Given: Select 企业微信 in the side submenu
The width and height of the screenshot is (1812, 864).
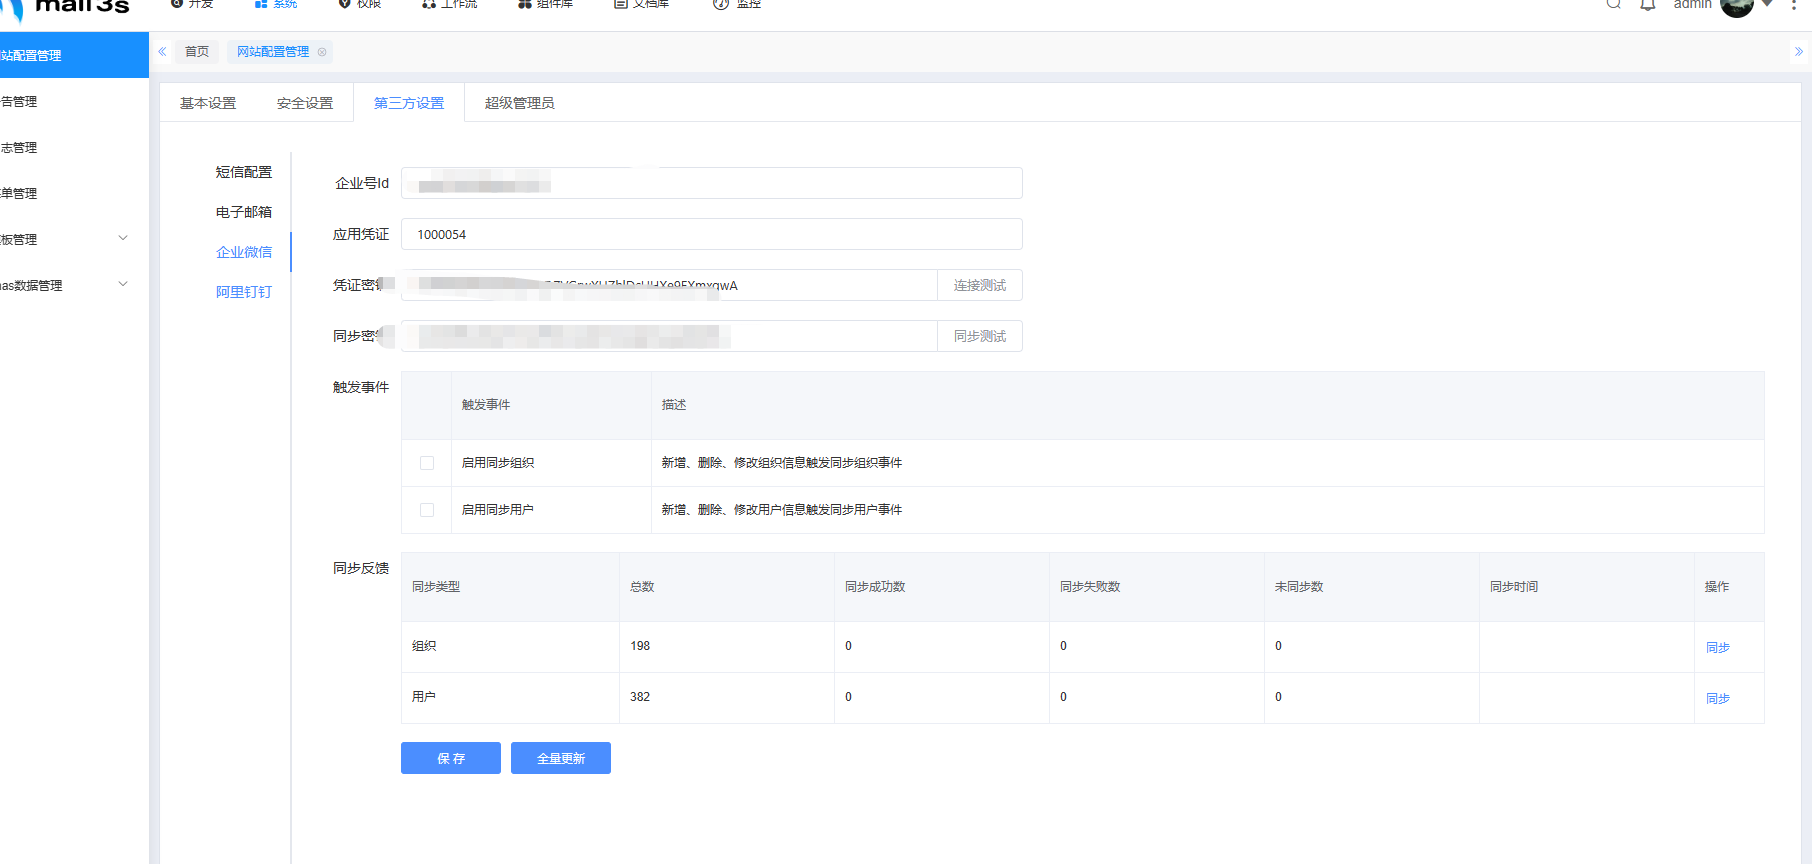Looking at the screenshot, I should tap(244, 252).
